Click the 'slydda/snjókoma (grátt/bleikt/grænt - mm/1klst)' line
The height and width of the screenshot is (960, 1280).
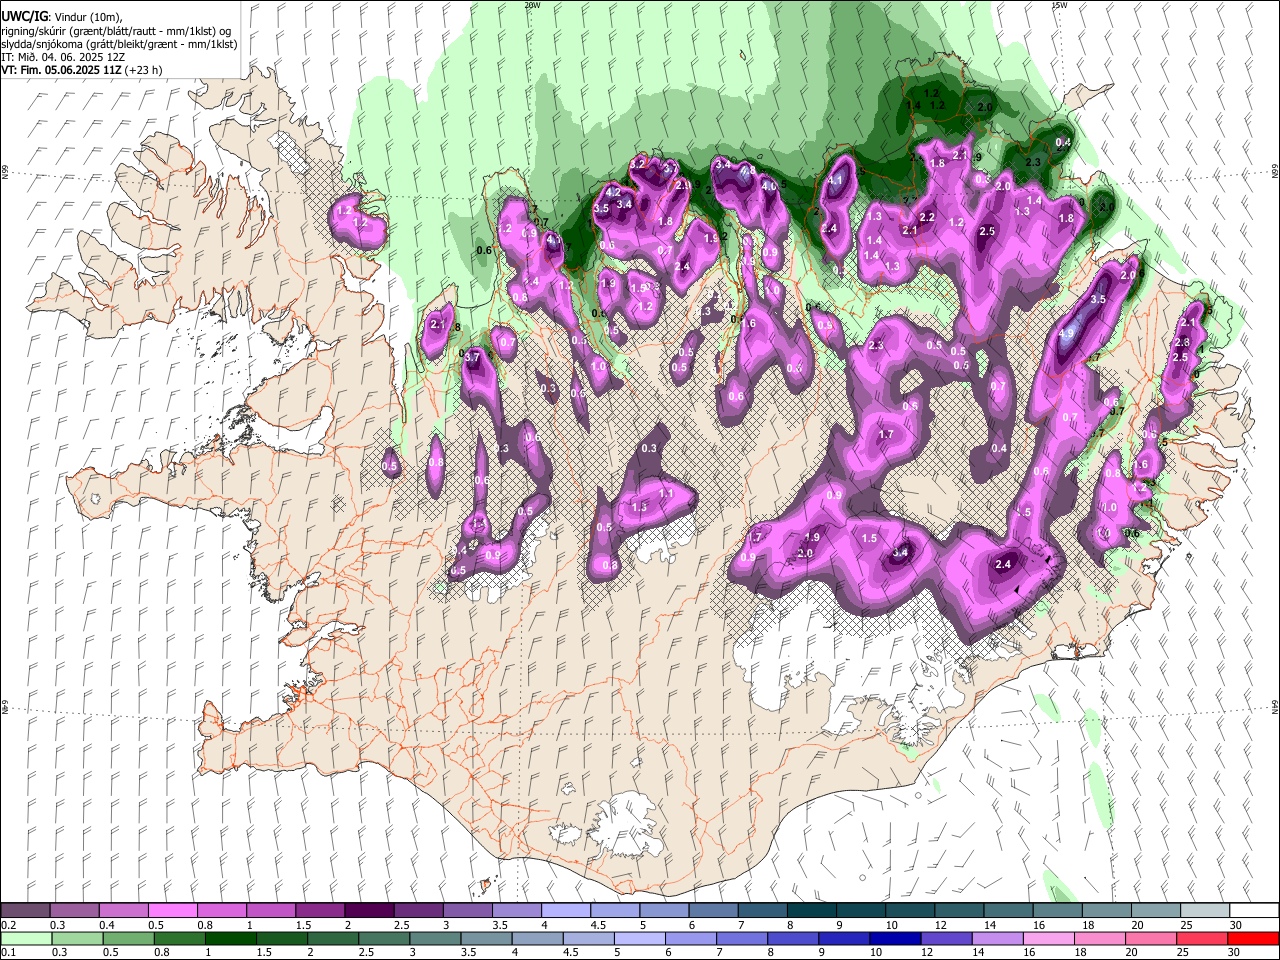(120, 44)
